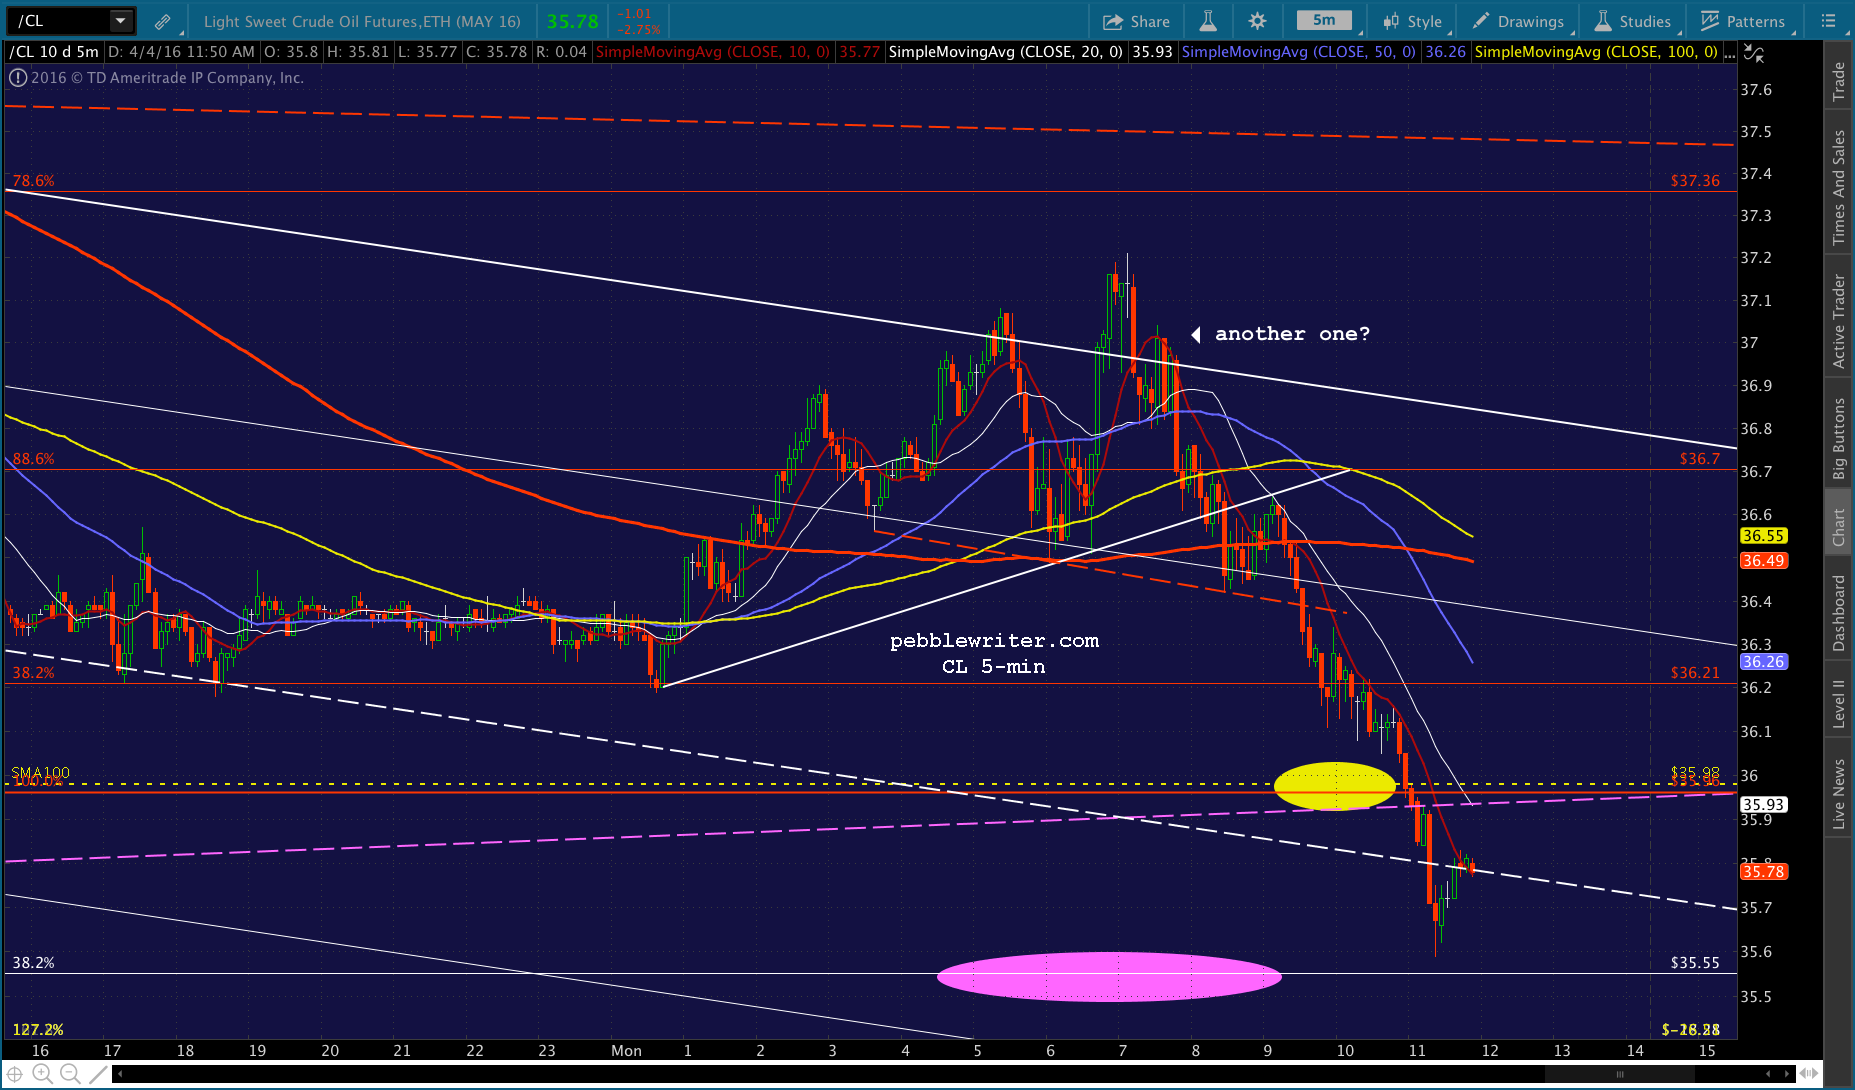Click the green 35.78 quote in header

point(572,21)
